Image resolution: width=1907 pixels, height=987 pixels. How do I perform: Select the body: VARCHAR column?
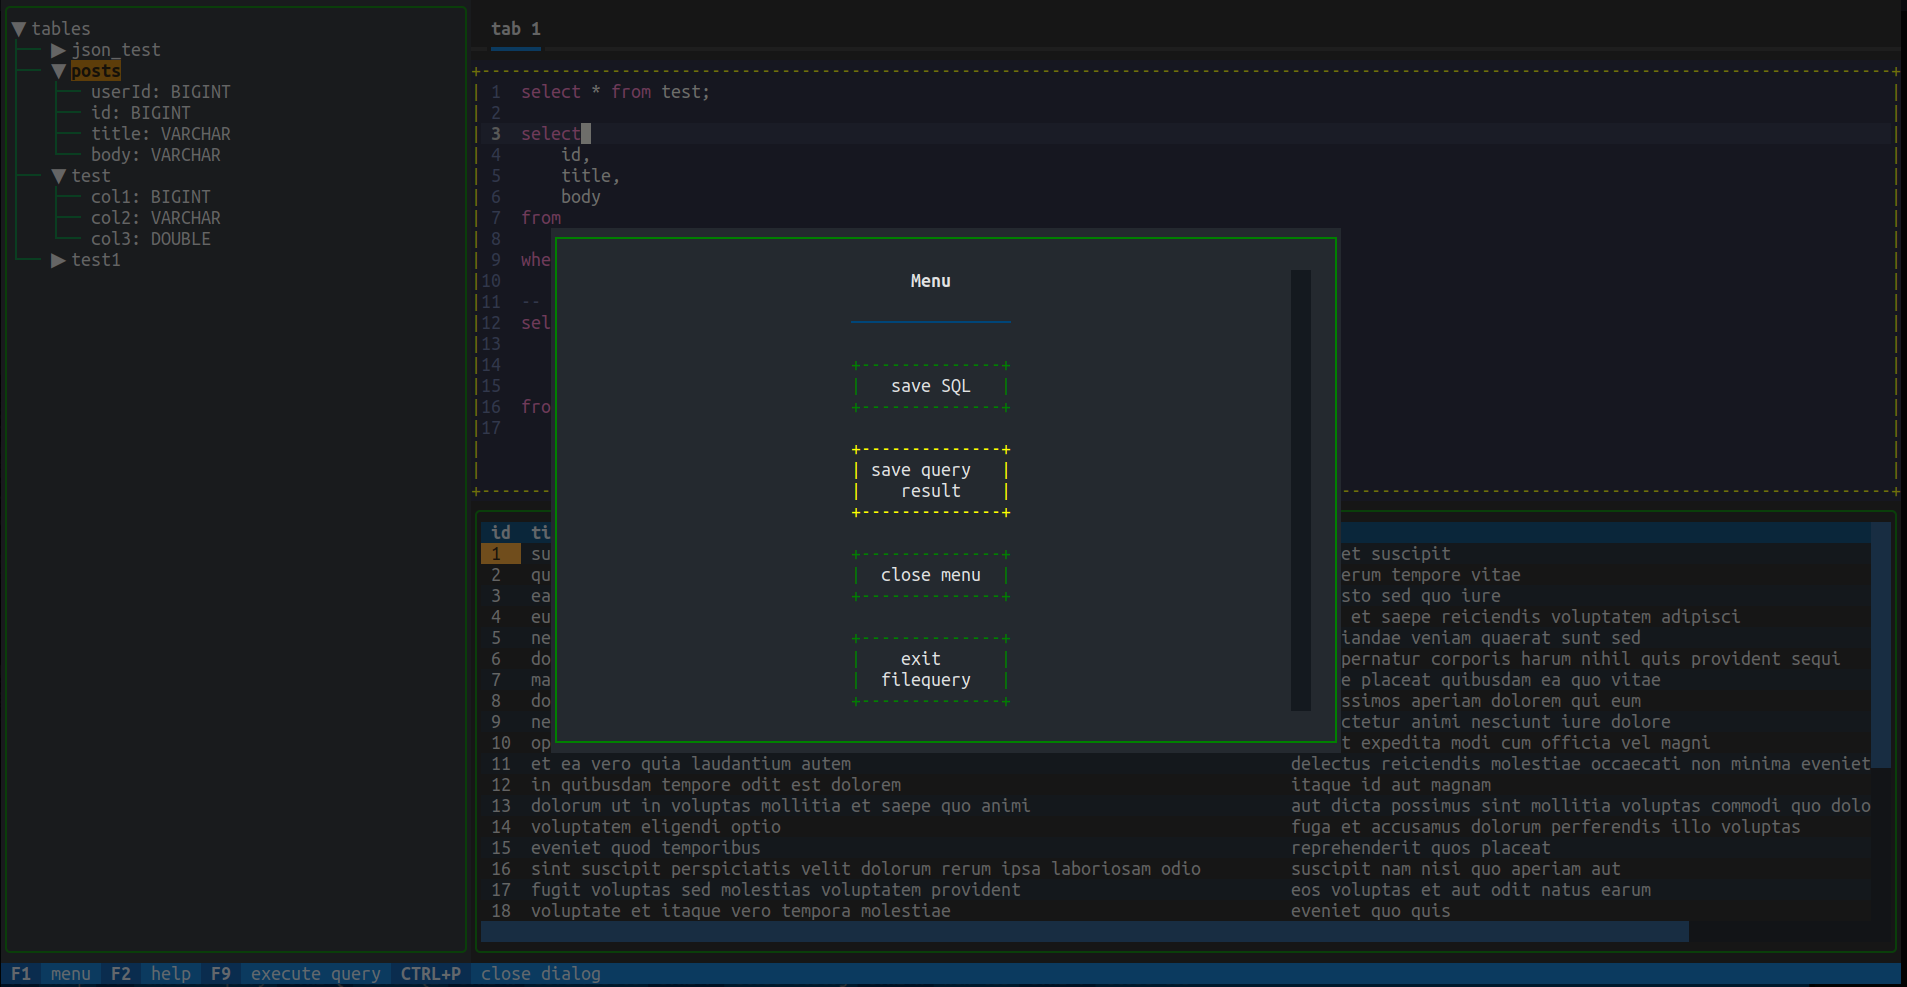click(x=156, y=154)
